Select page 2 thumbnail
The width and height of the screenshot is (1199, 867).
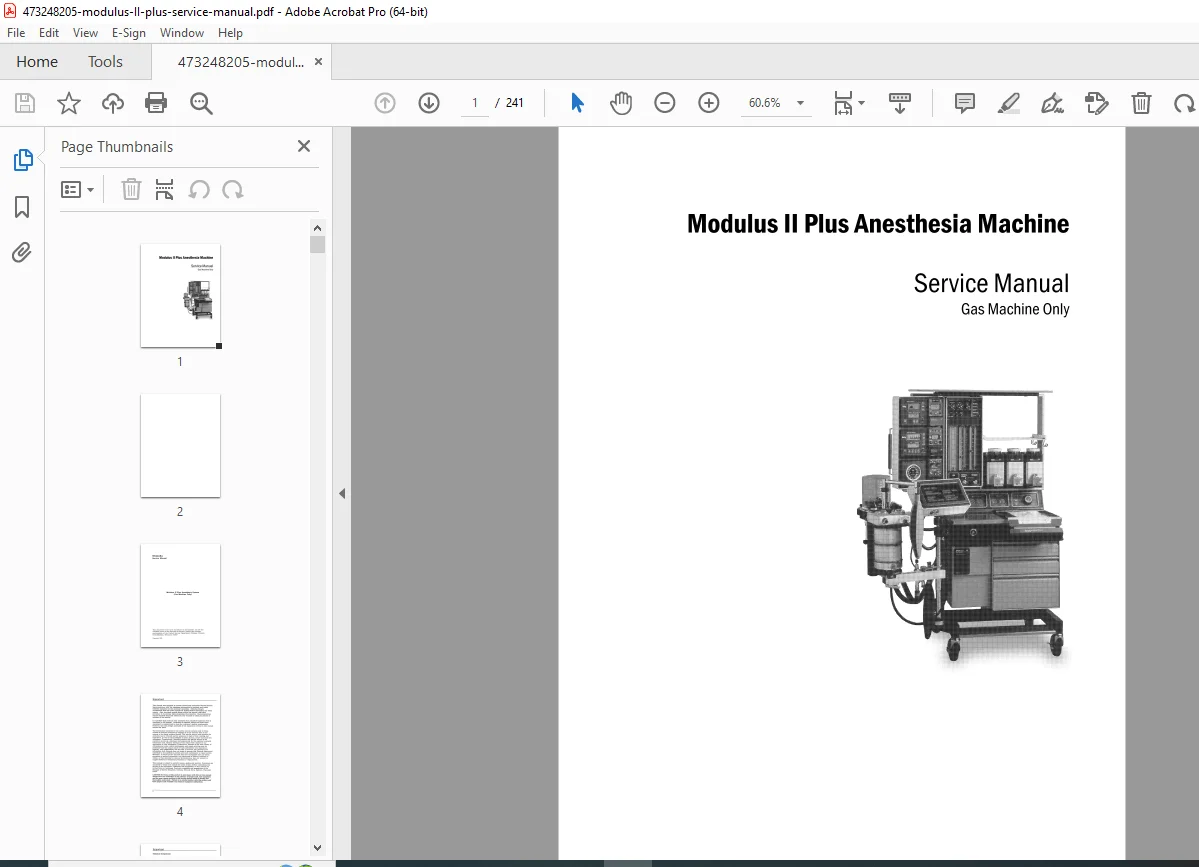tap(180, 446)
